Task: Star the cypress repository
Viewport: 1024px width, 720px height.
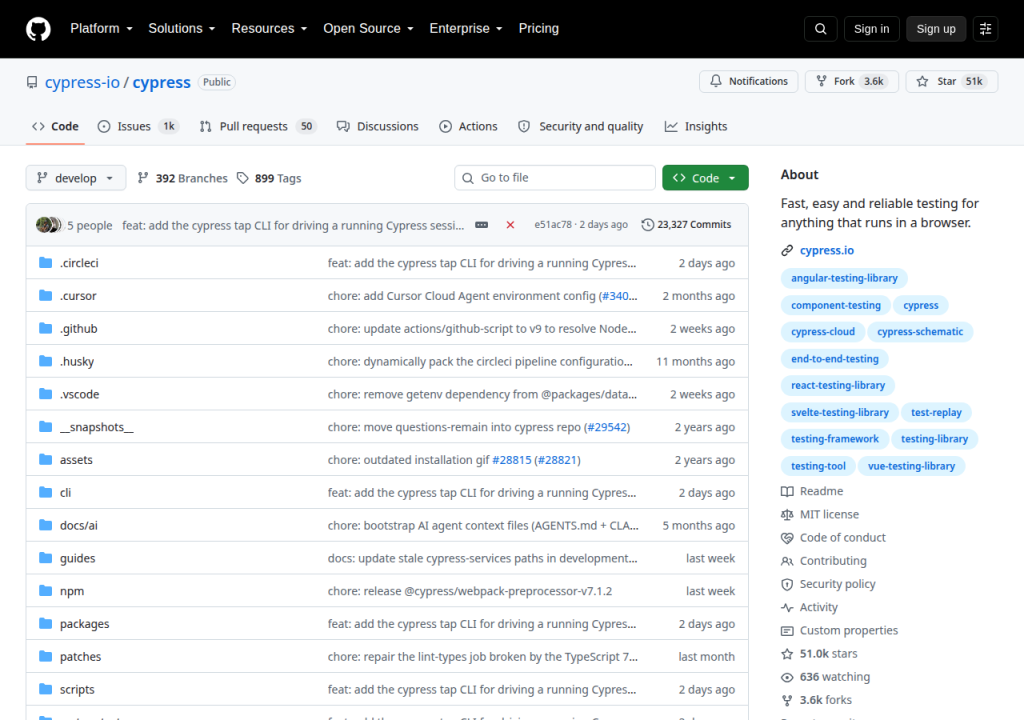Action: tap(952, 81)
